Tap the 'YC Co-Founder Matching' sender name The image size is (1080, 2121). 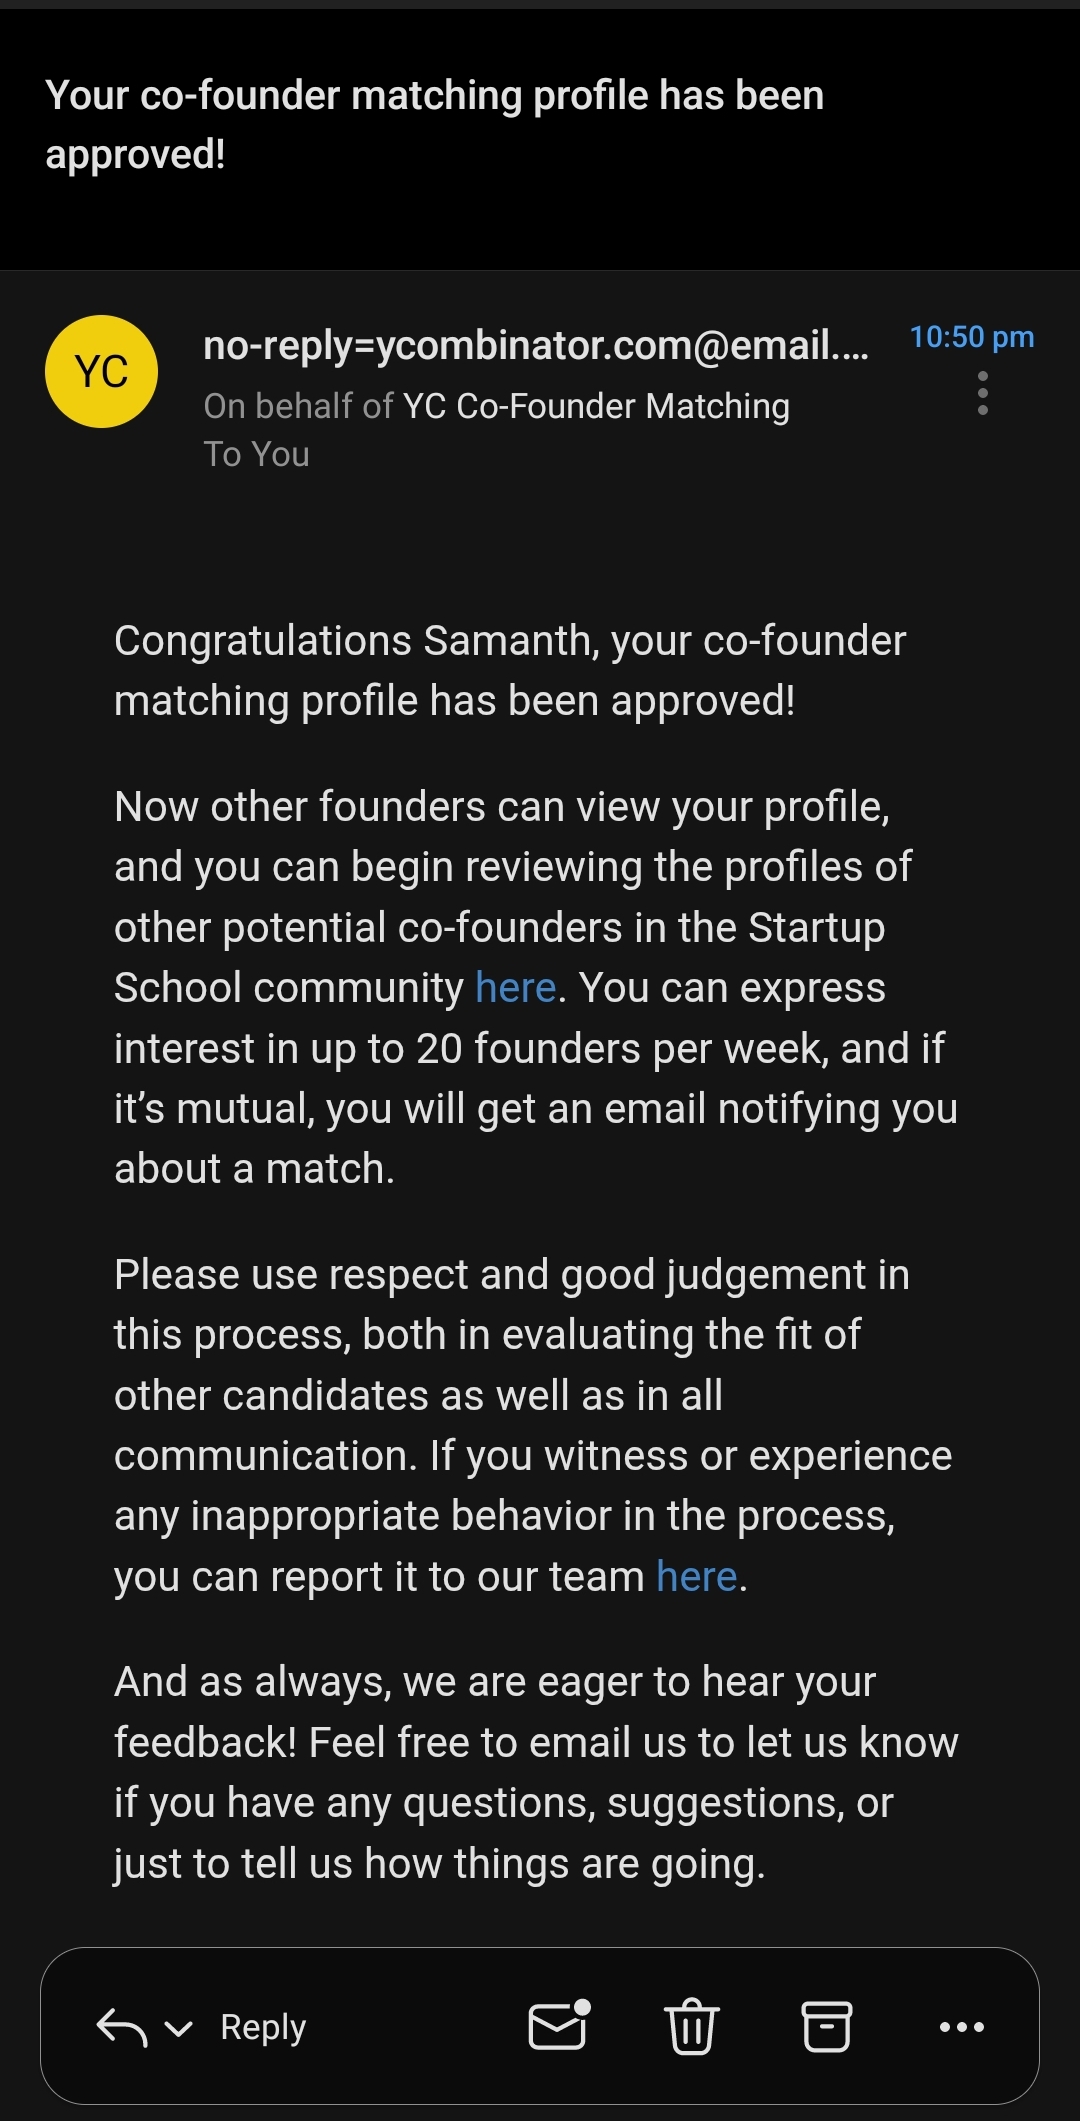coord(596,406)
